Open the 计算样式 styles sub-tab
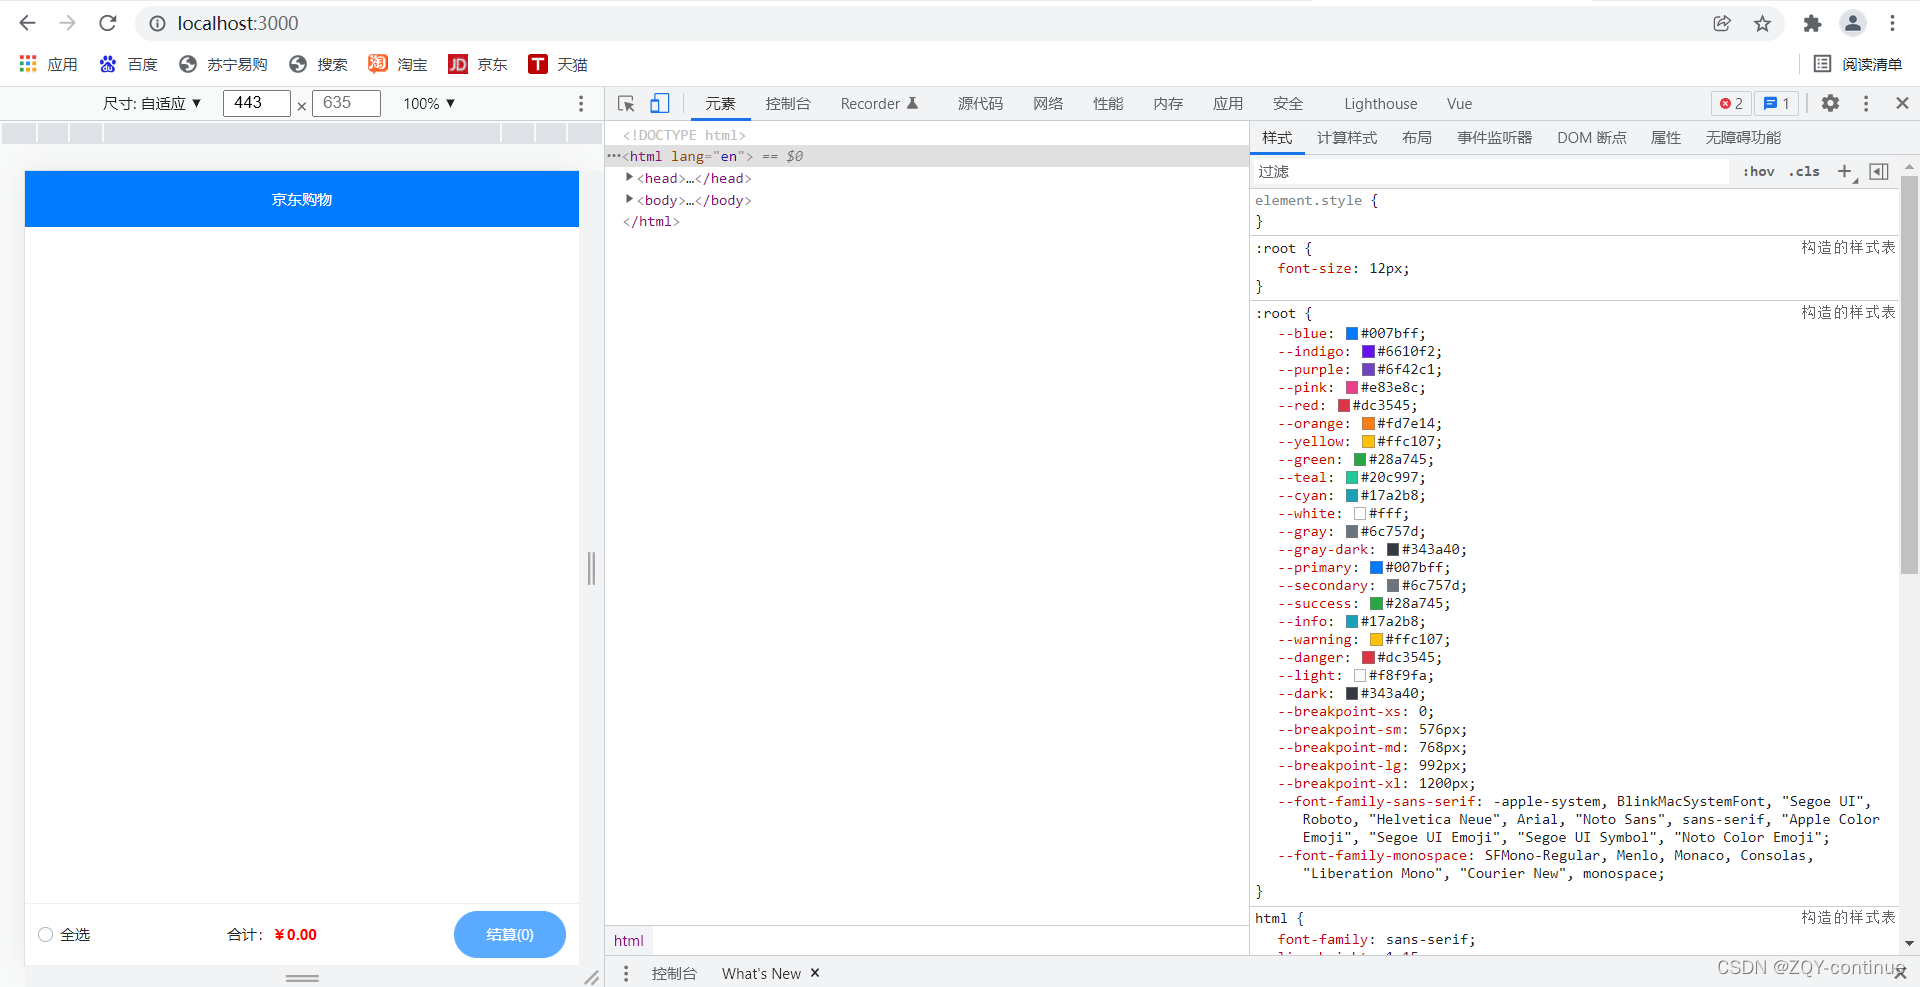The height and width of the screenshot is (987, 1920). (x=1347, y=138)
